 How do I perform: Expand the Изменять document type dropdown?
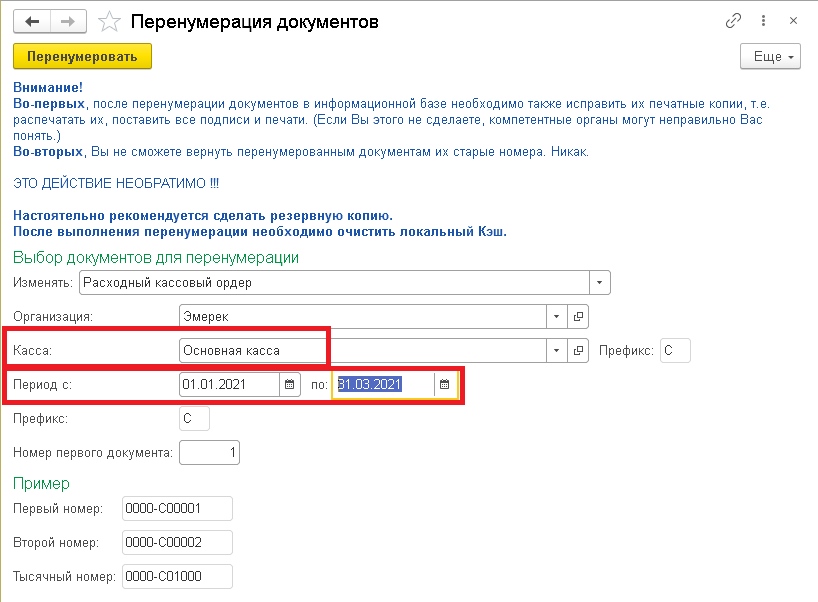click(x=599, y=282)
